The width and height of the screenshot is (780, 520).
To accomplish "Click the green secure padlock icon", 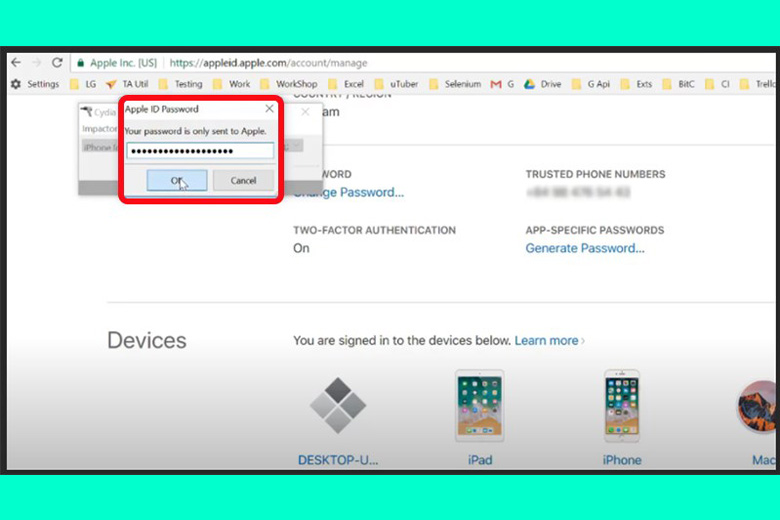I will [x=81, y=63].
